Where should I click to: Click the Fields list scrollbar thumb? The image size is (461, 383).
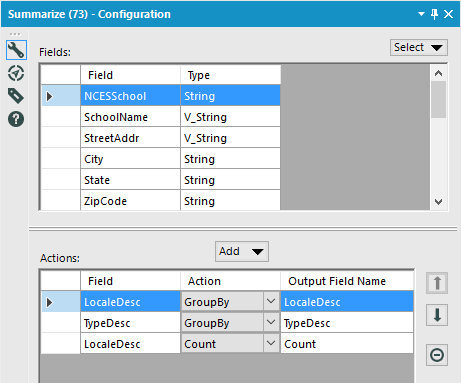pyautogui.click(x=438, y=99)
